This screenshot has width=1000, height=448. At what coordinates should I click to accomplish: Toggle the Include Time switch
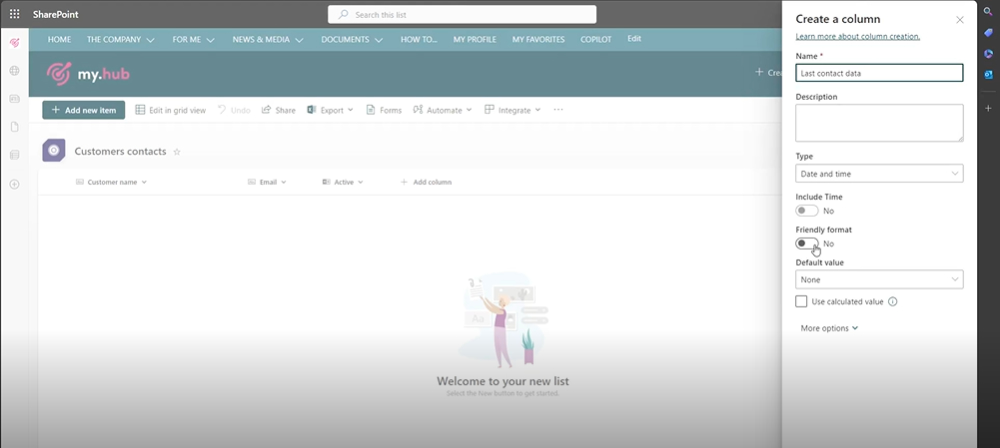(806, 211)
